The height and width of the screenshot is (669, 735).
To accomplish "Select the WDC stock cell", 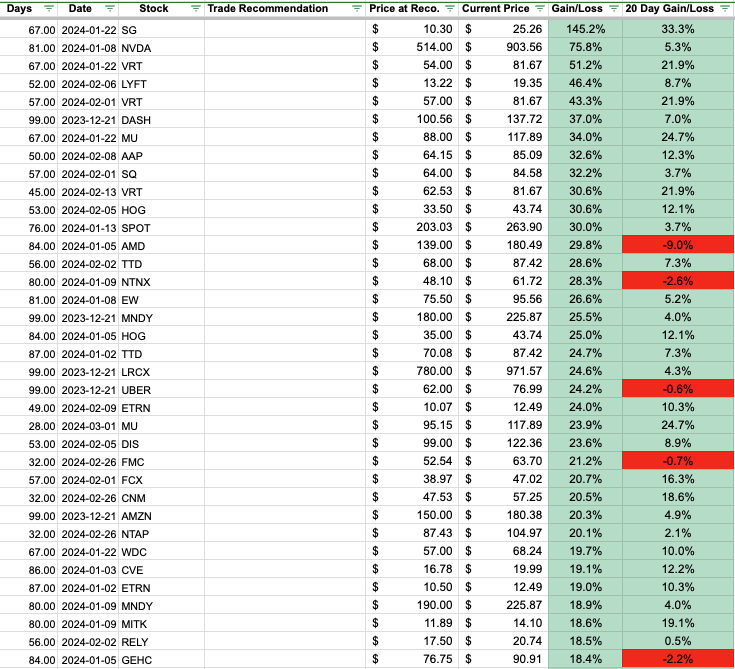I will (x=162, y=552).
